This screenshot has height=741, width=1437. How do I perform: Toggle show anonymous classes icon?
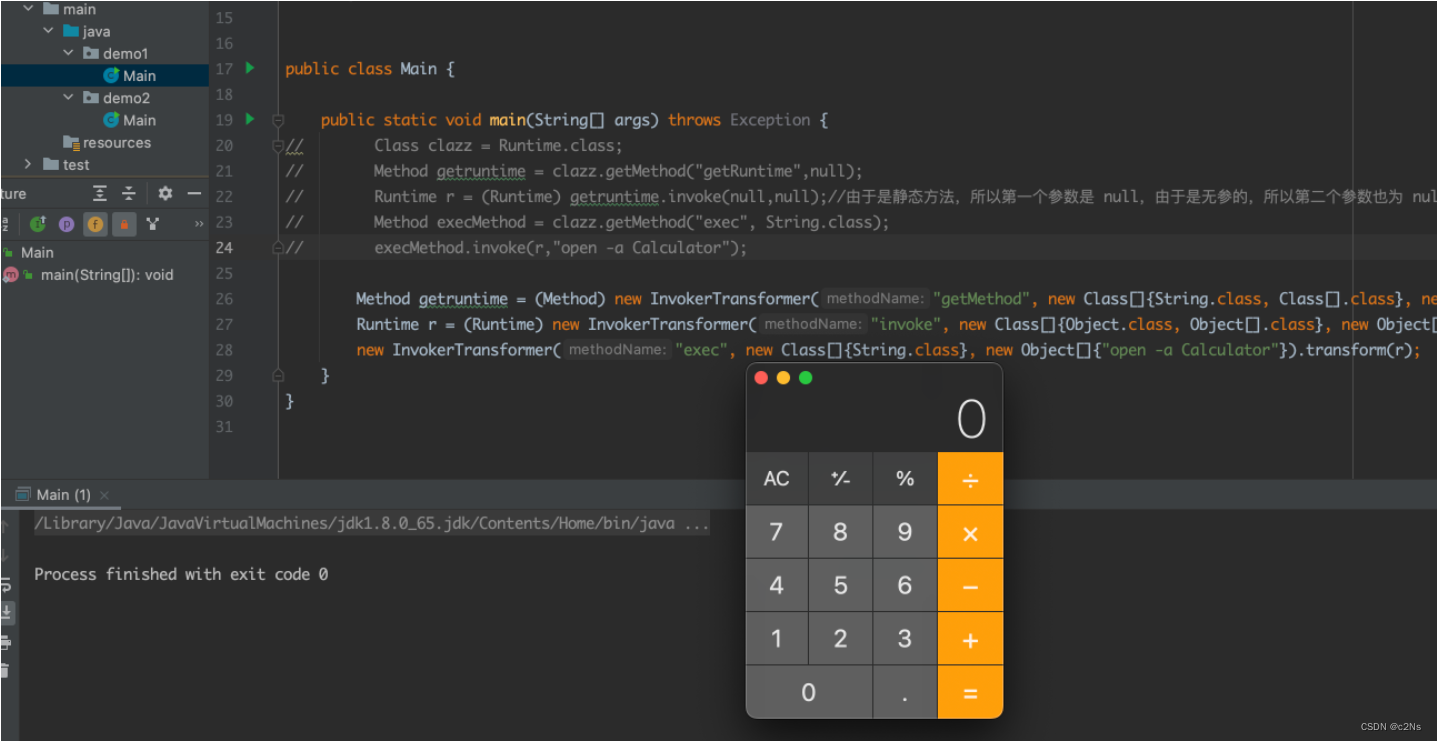[152, 224]
